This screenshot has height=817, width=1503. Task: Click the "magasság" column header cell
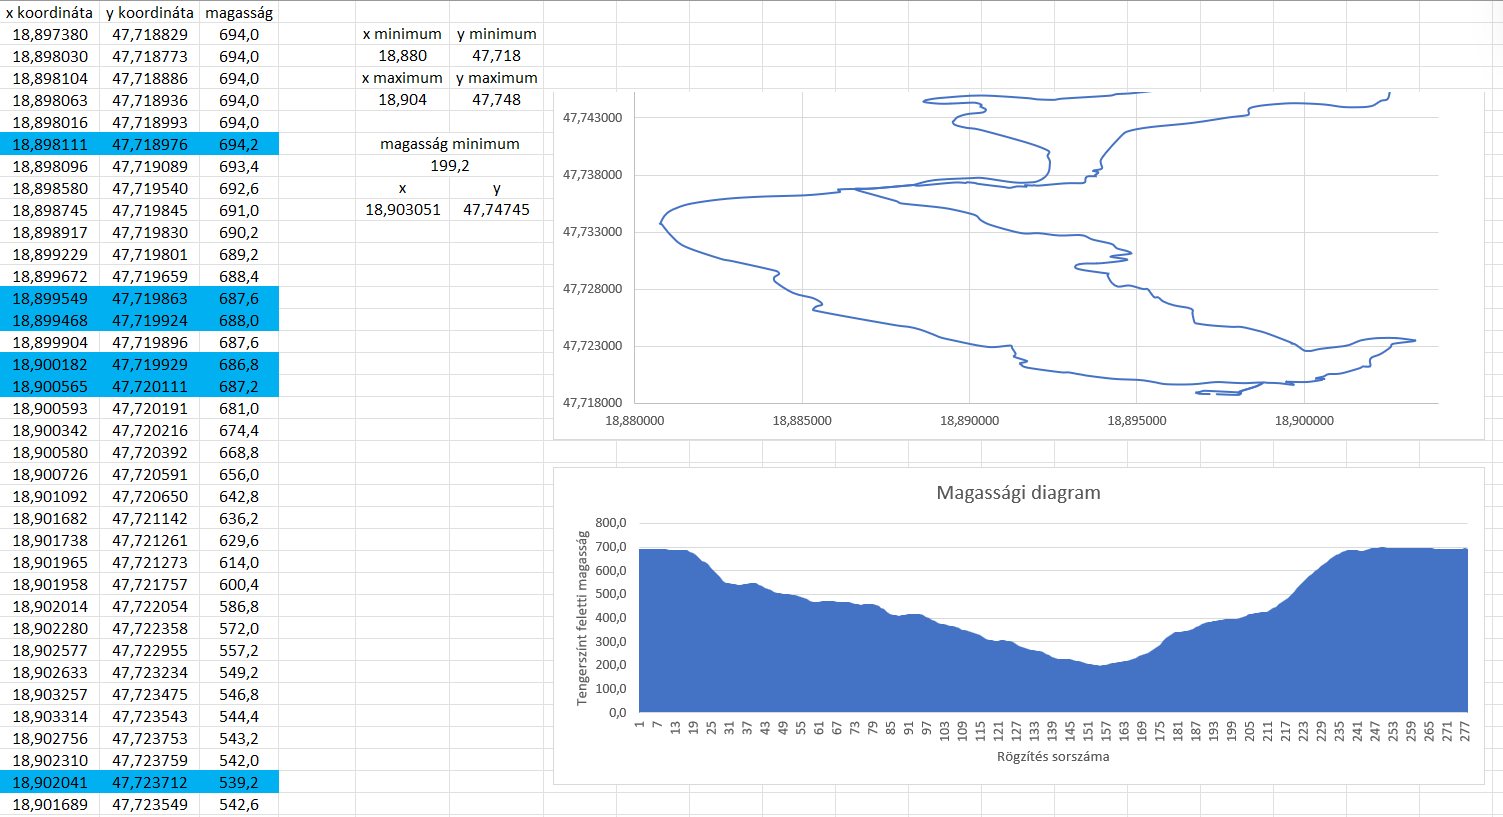[x=238, y=12]
